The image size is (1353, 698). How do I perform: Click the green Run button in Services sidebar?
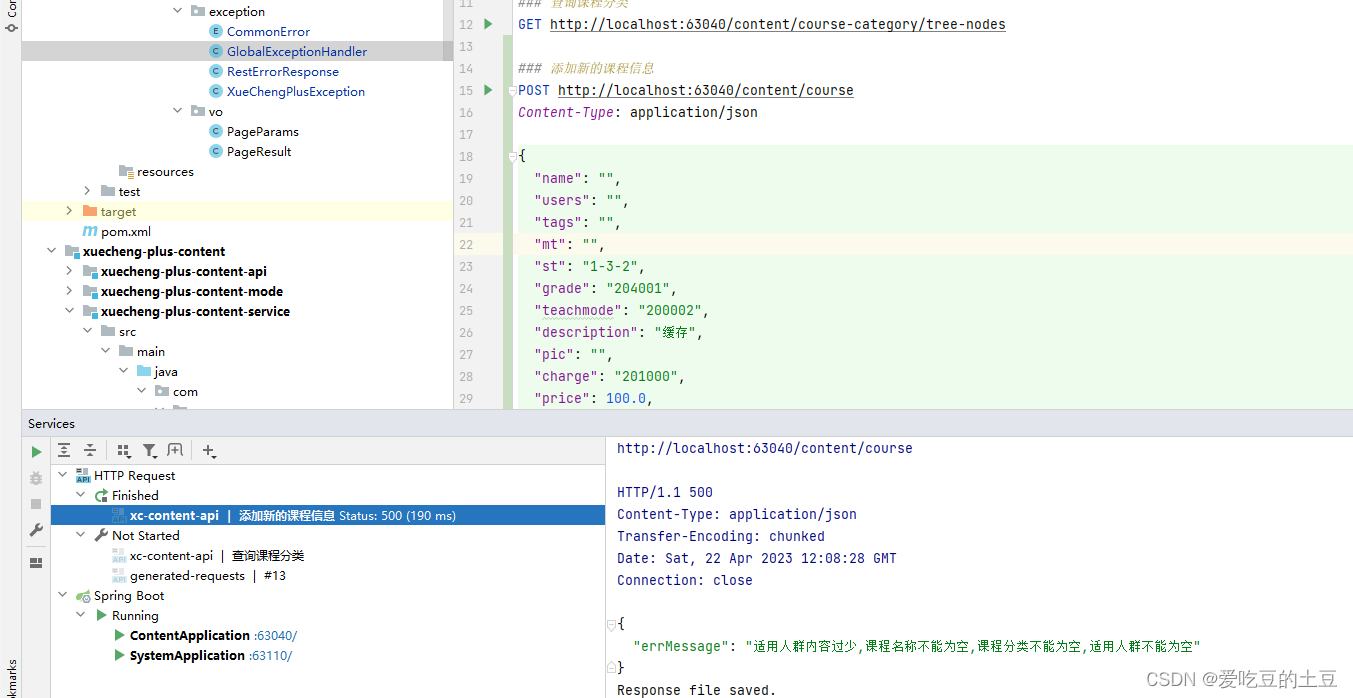pos(37,452)
